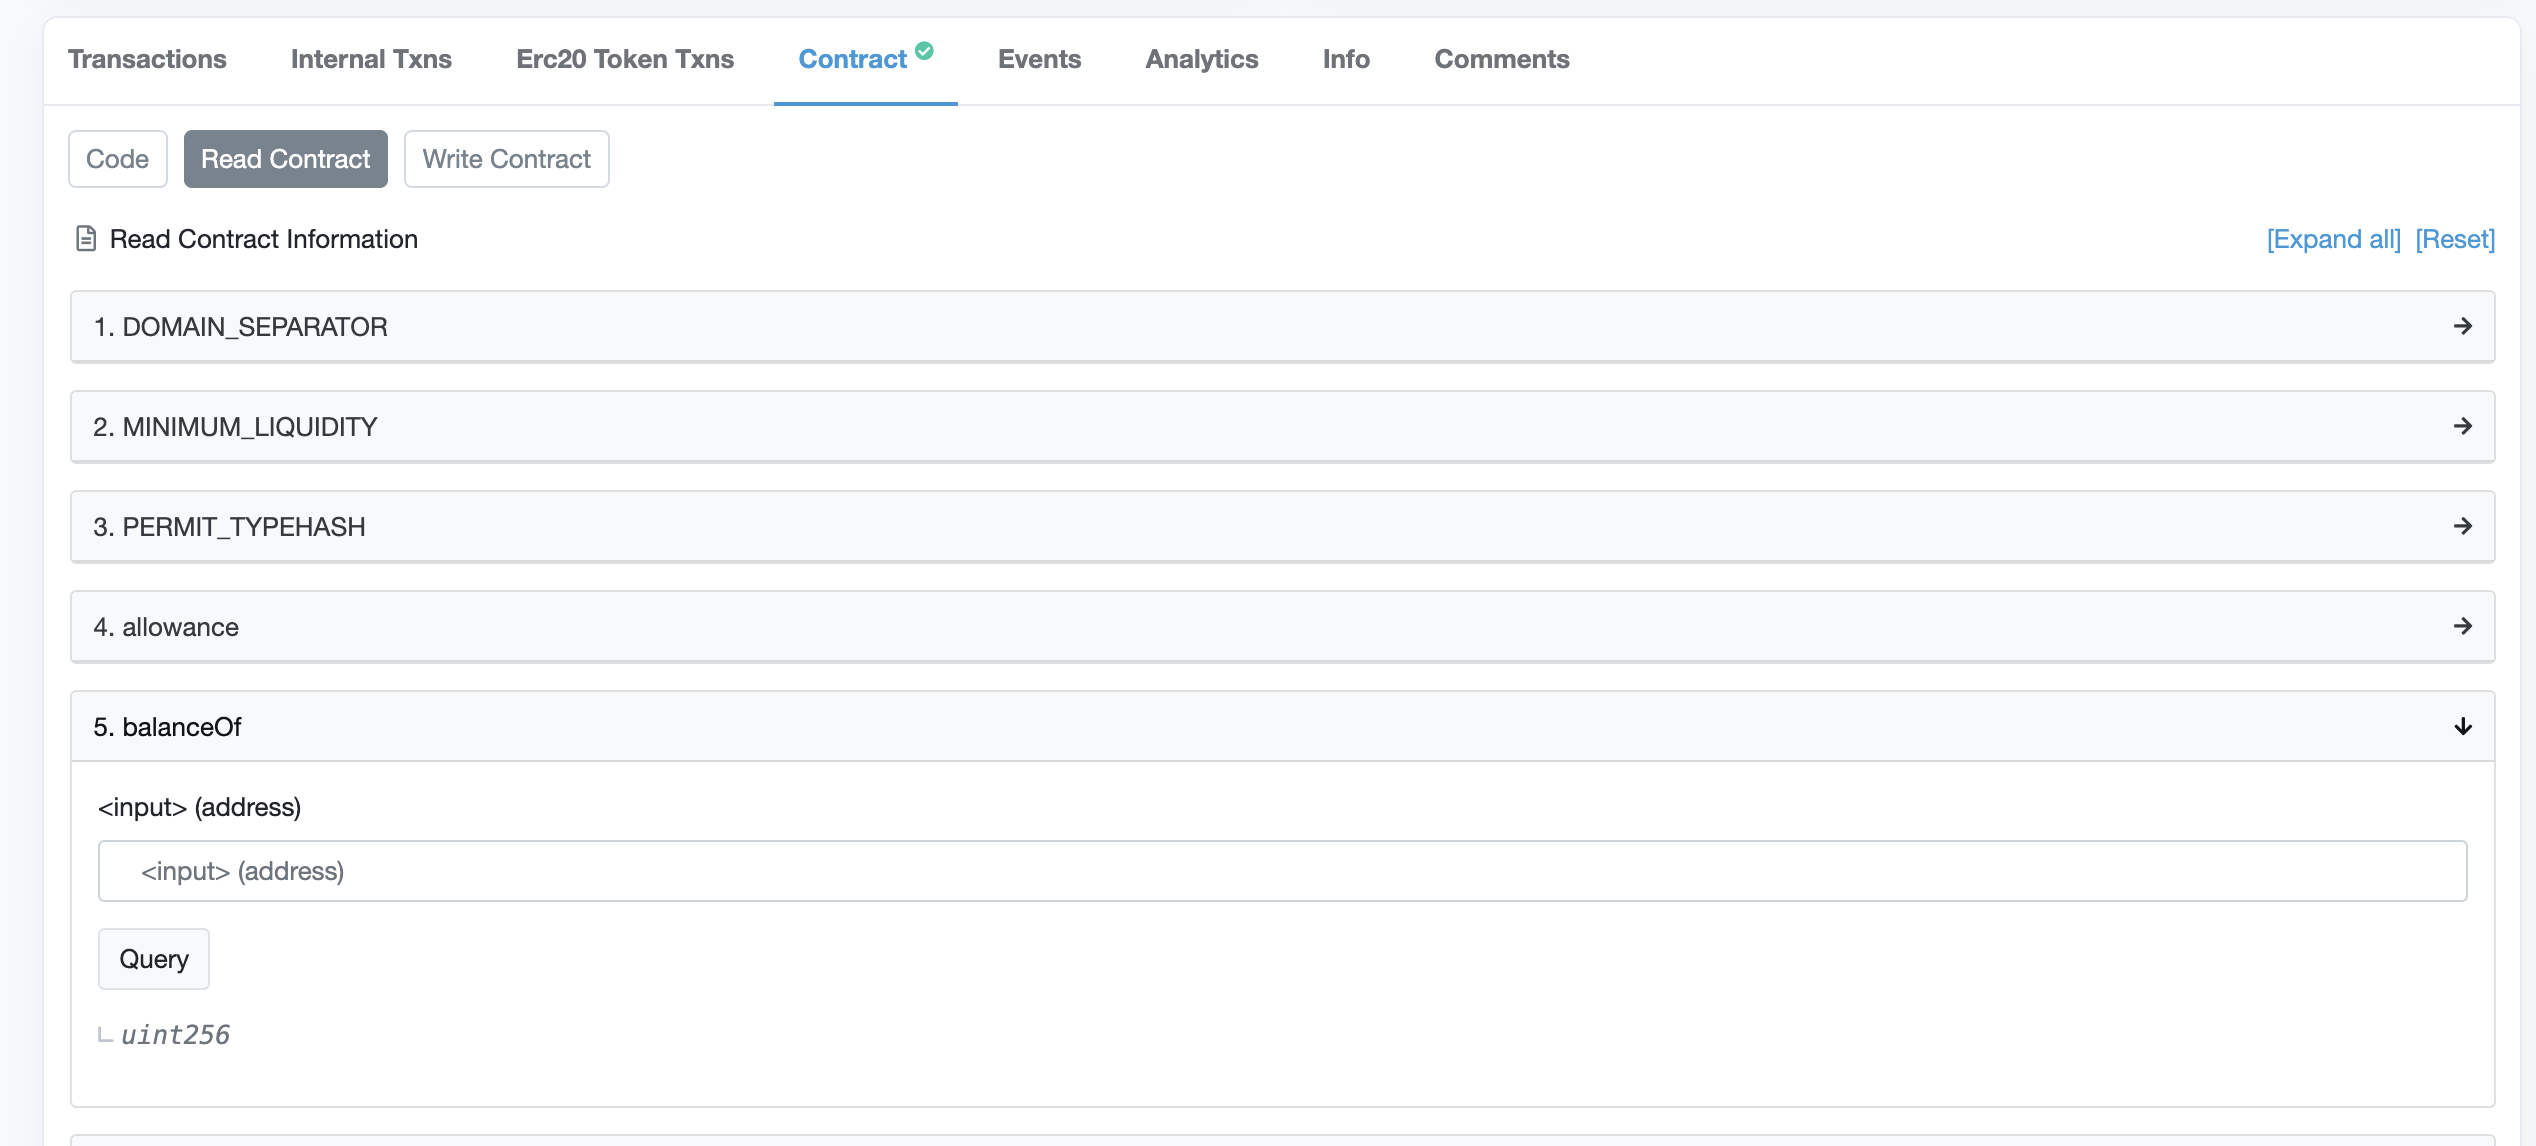Click the right arrow on allowance row
The image size is (2536, 1146).
(x=2462, y=626)
